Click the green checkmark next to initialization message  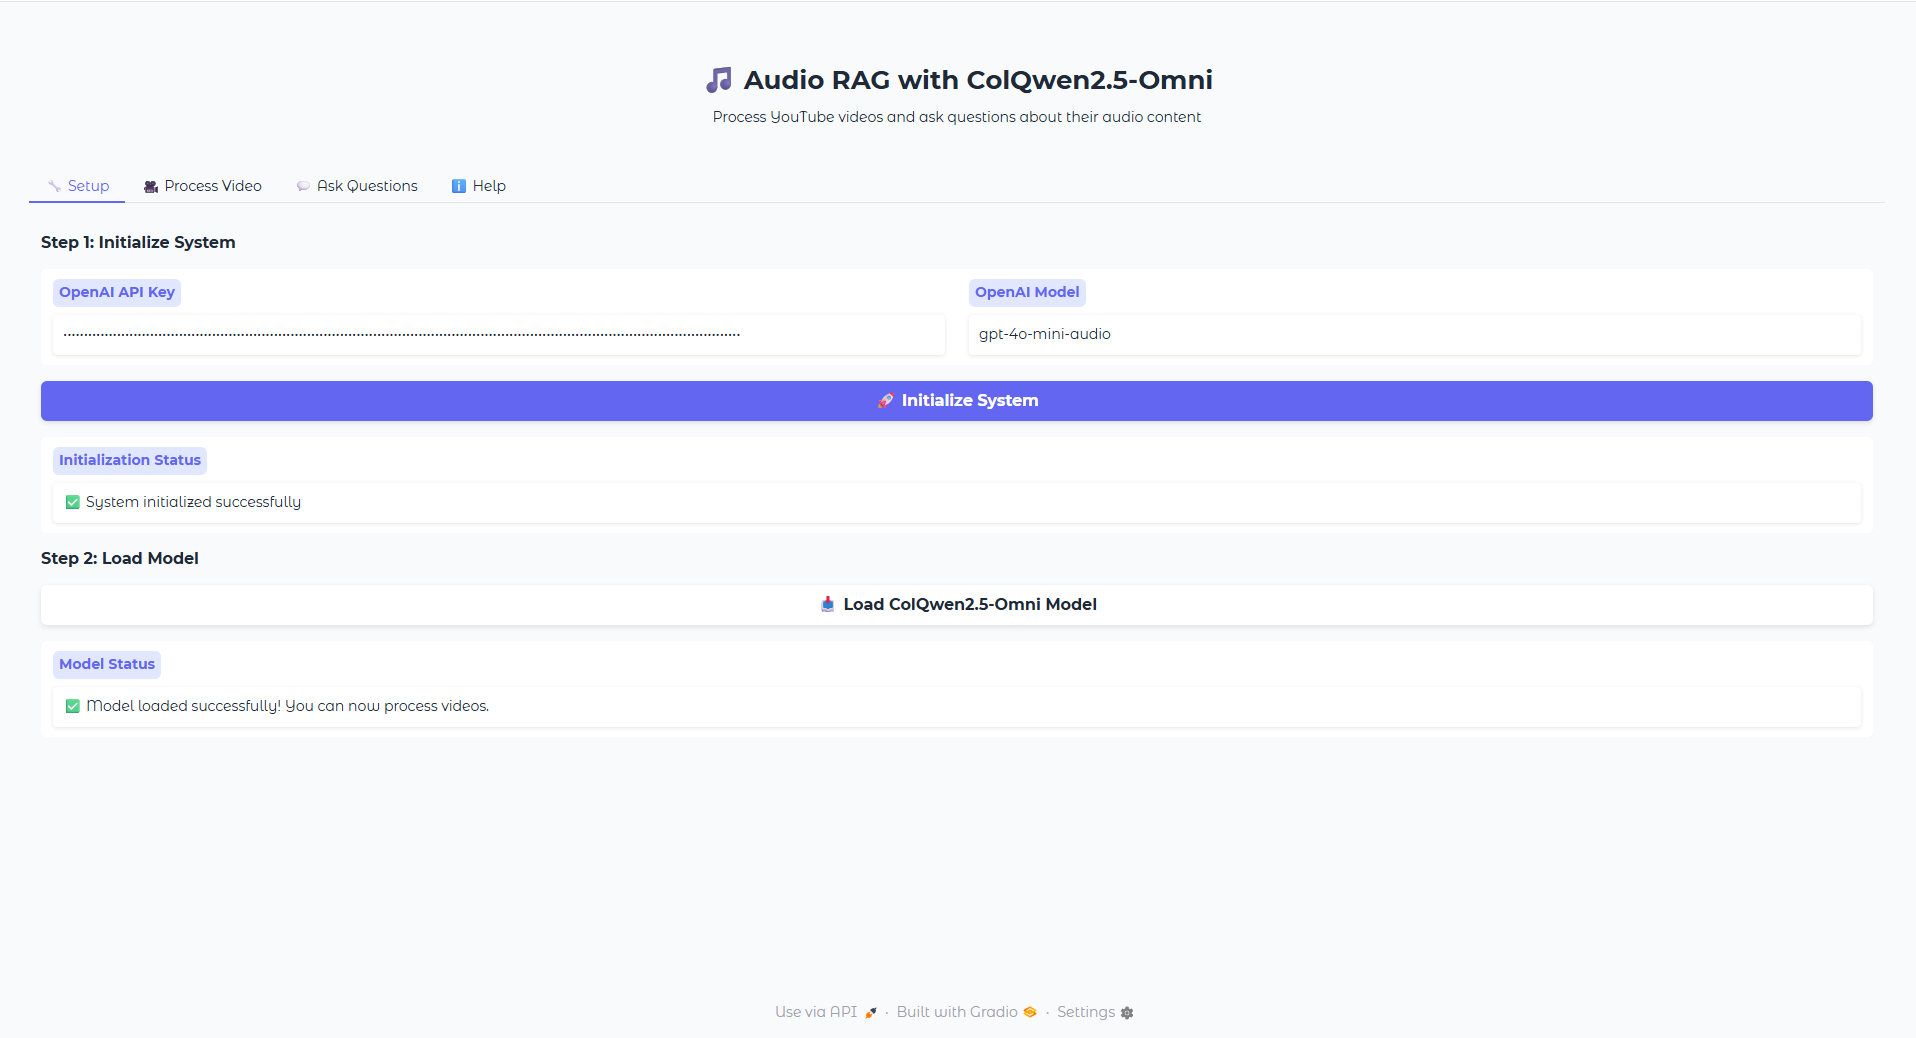(x=72, y=502)
